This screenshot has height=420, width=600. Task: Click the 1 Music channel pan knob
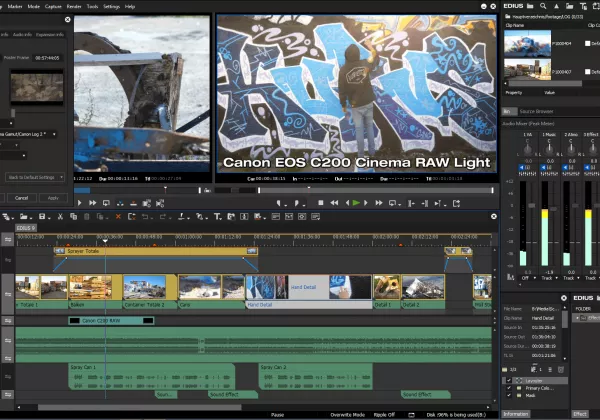coord(549,148)
